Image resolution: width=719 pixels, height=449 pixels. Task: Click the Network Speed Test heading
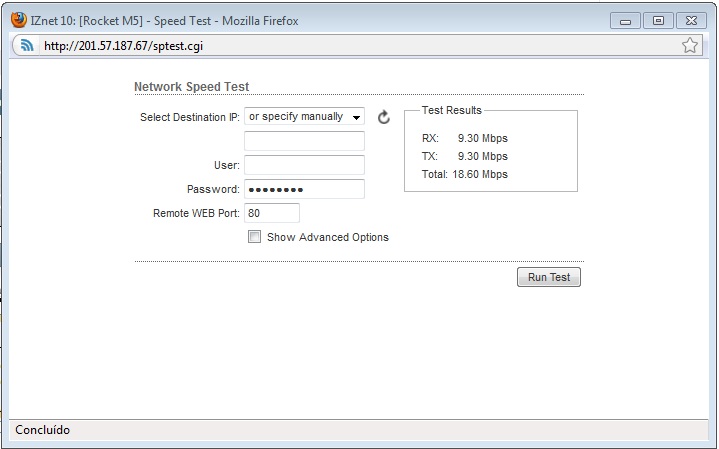(191, 87)
